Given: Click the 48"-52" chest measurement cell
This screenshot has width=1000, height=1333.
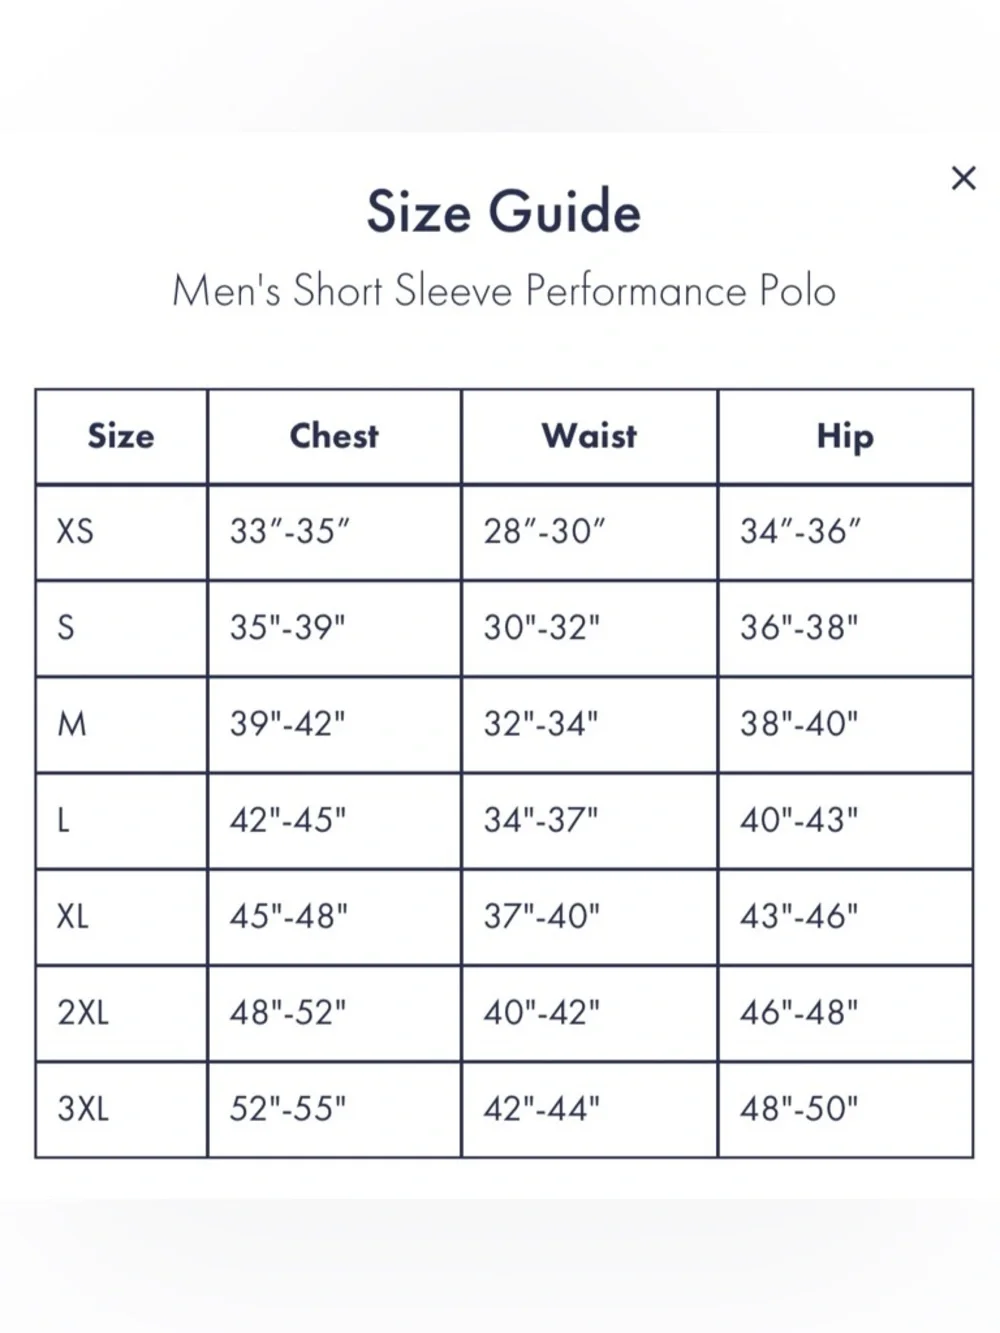Looking at the screenshot, I should coord(334,1013).
